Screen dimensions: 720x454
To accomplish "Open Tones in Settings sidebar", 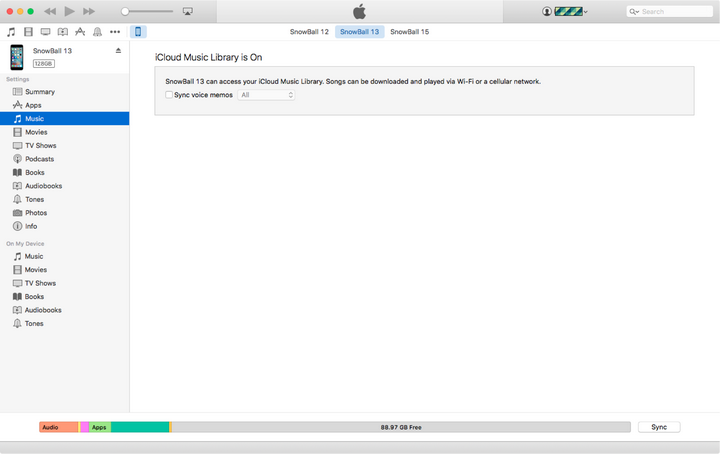I will pos(64,199).
